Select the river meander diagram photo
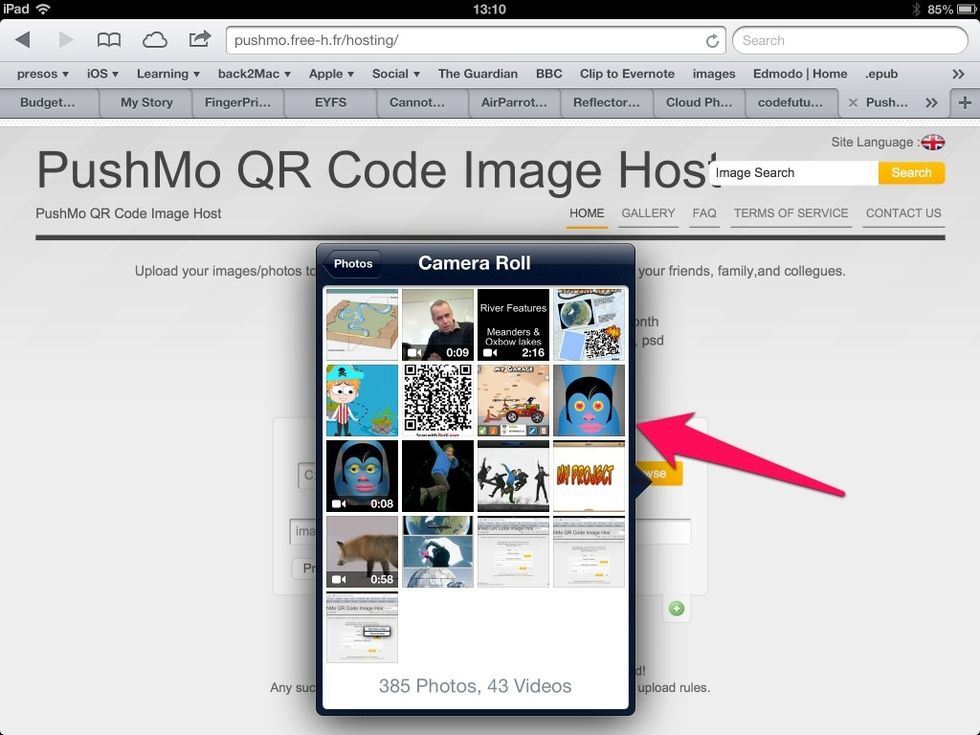The height and width of the screenshot is (735, 980). pyautogui.click(x=362, y=324)
